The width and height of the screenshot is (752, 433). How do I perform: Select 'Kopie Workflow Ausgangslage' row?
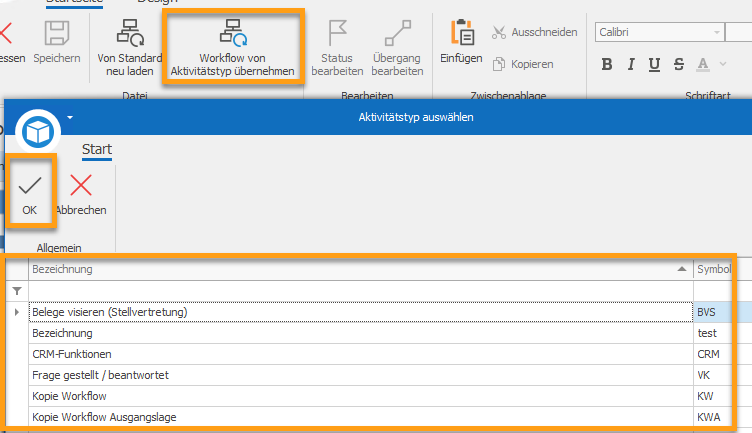(361, 417)
